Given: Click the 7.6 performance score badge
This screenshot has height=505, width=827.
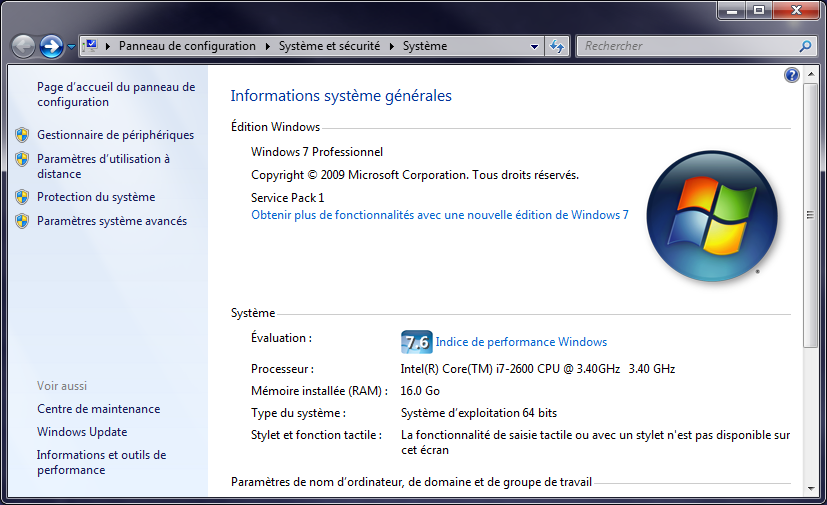Looking at the screenshot, I should point(415,342).
